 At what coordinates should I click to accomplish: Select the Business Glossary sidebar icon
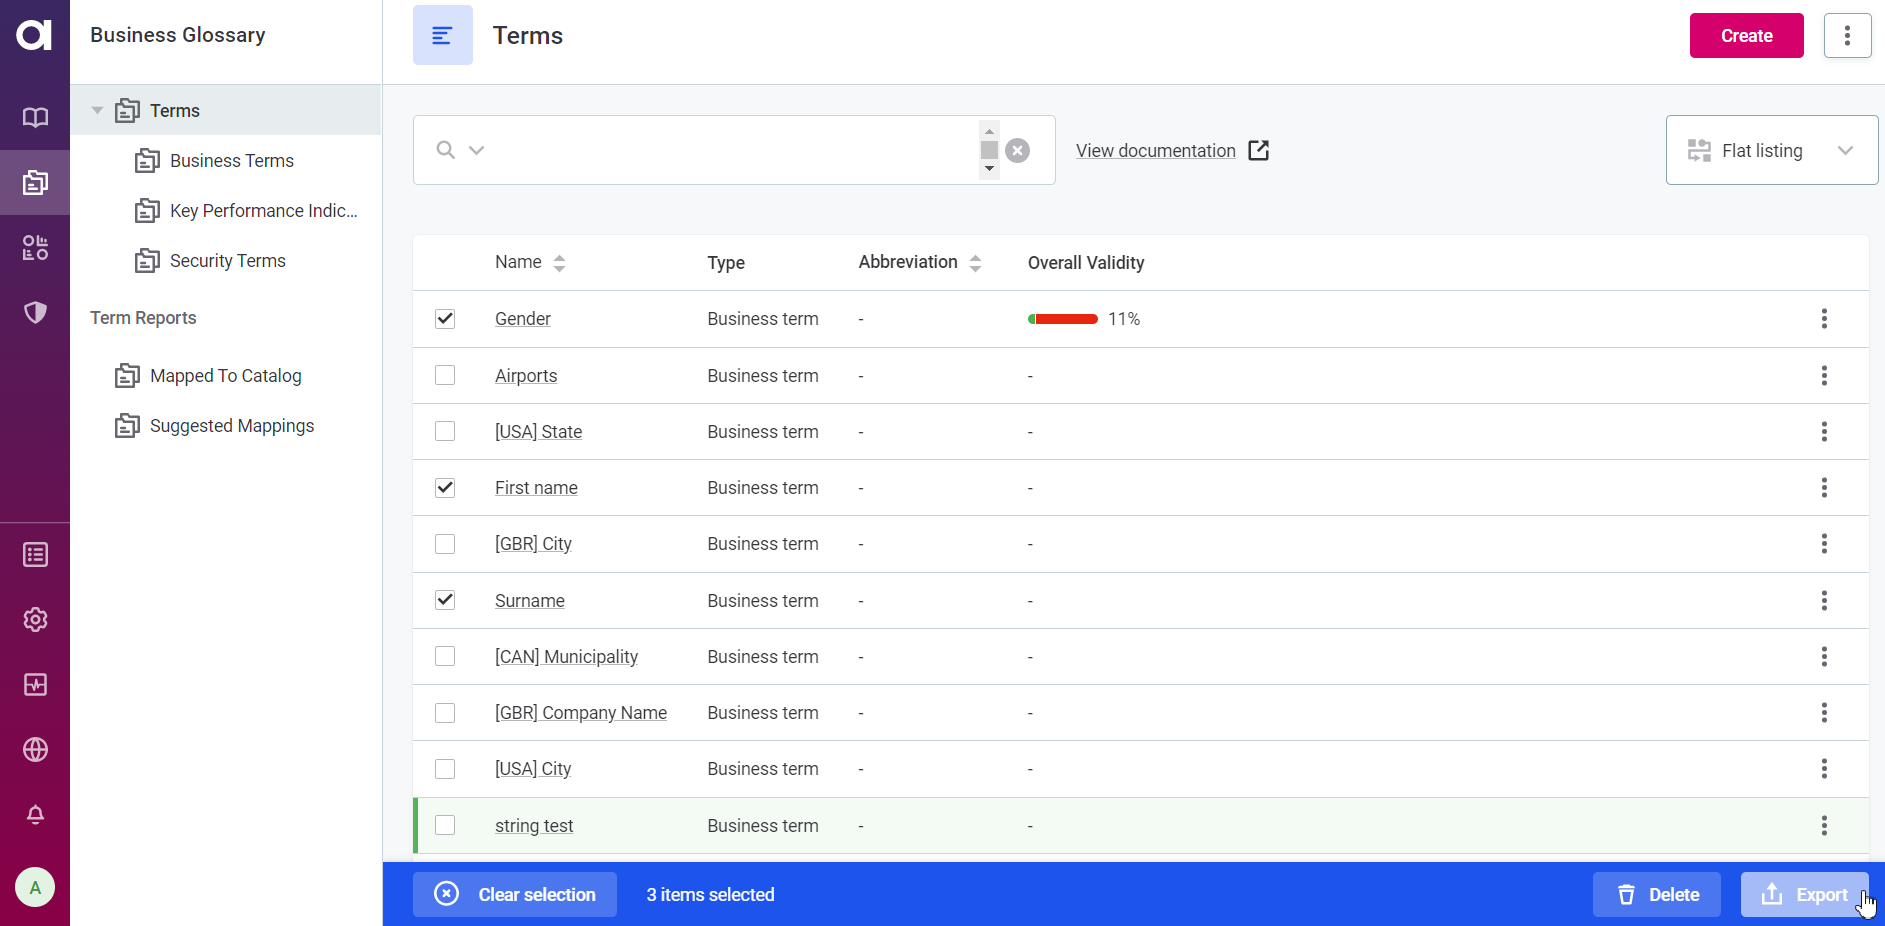click(35, 182)
